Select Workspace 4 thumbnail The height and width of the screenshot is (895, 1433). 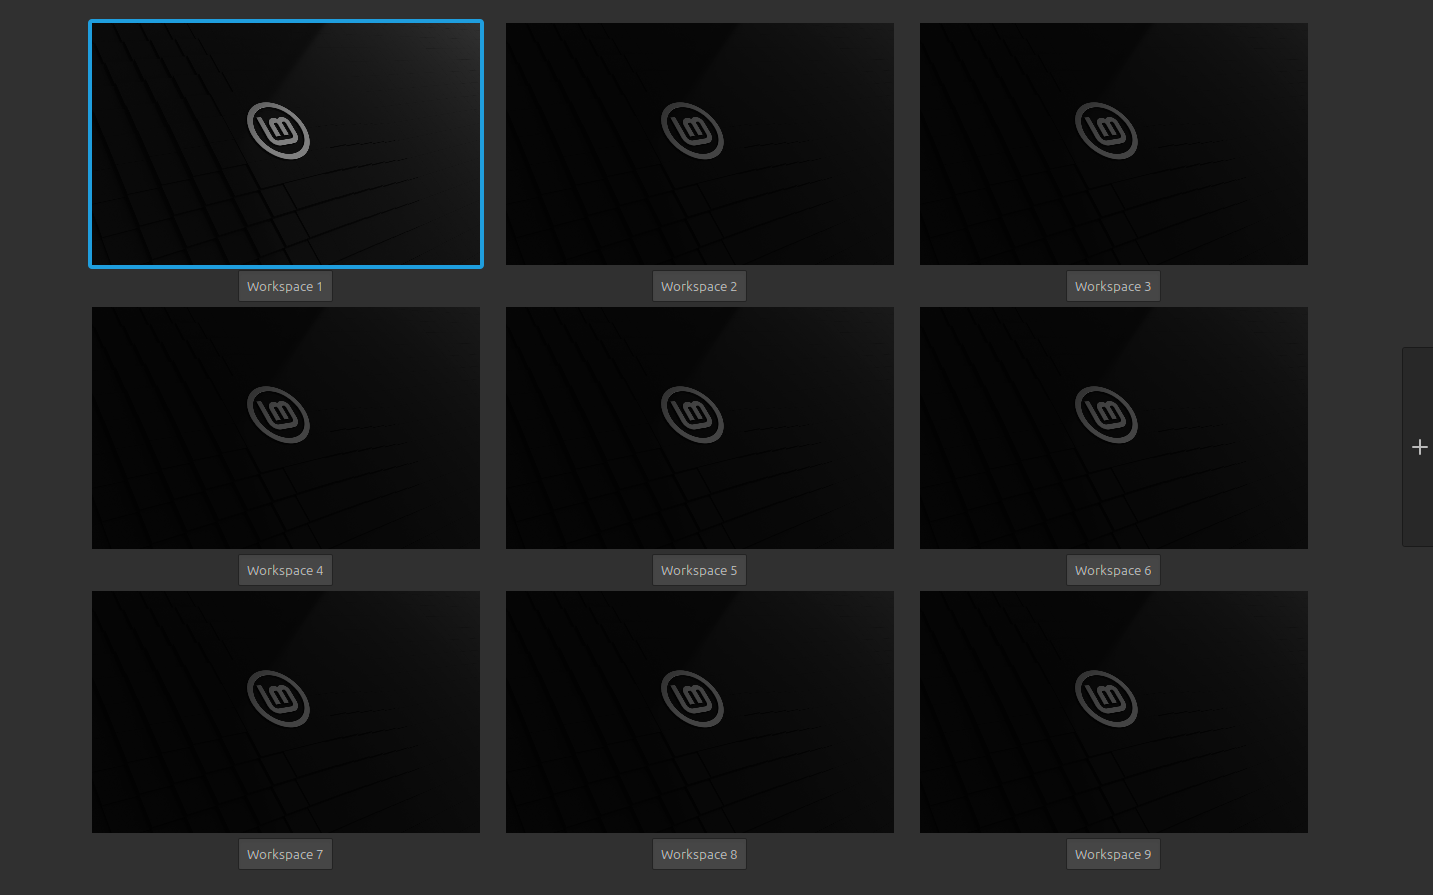(285, 427)
